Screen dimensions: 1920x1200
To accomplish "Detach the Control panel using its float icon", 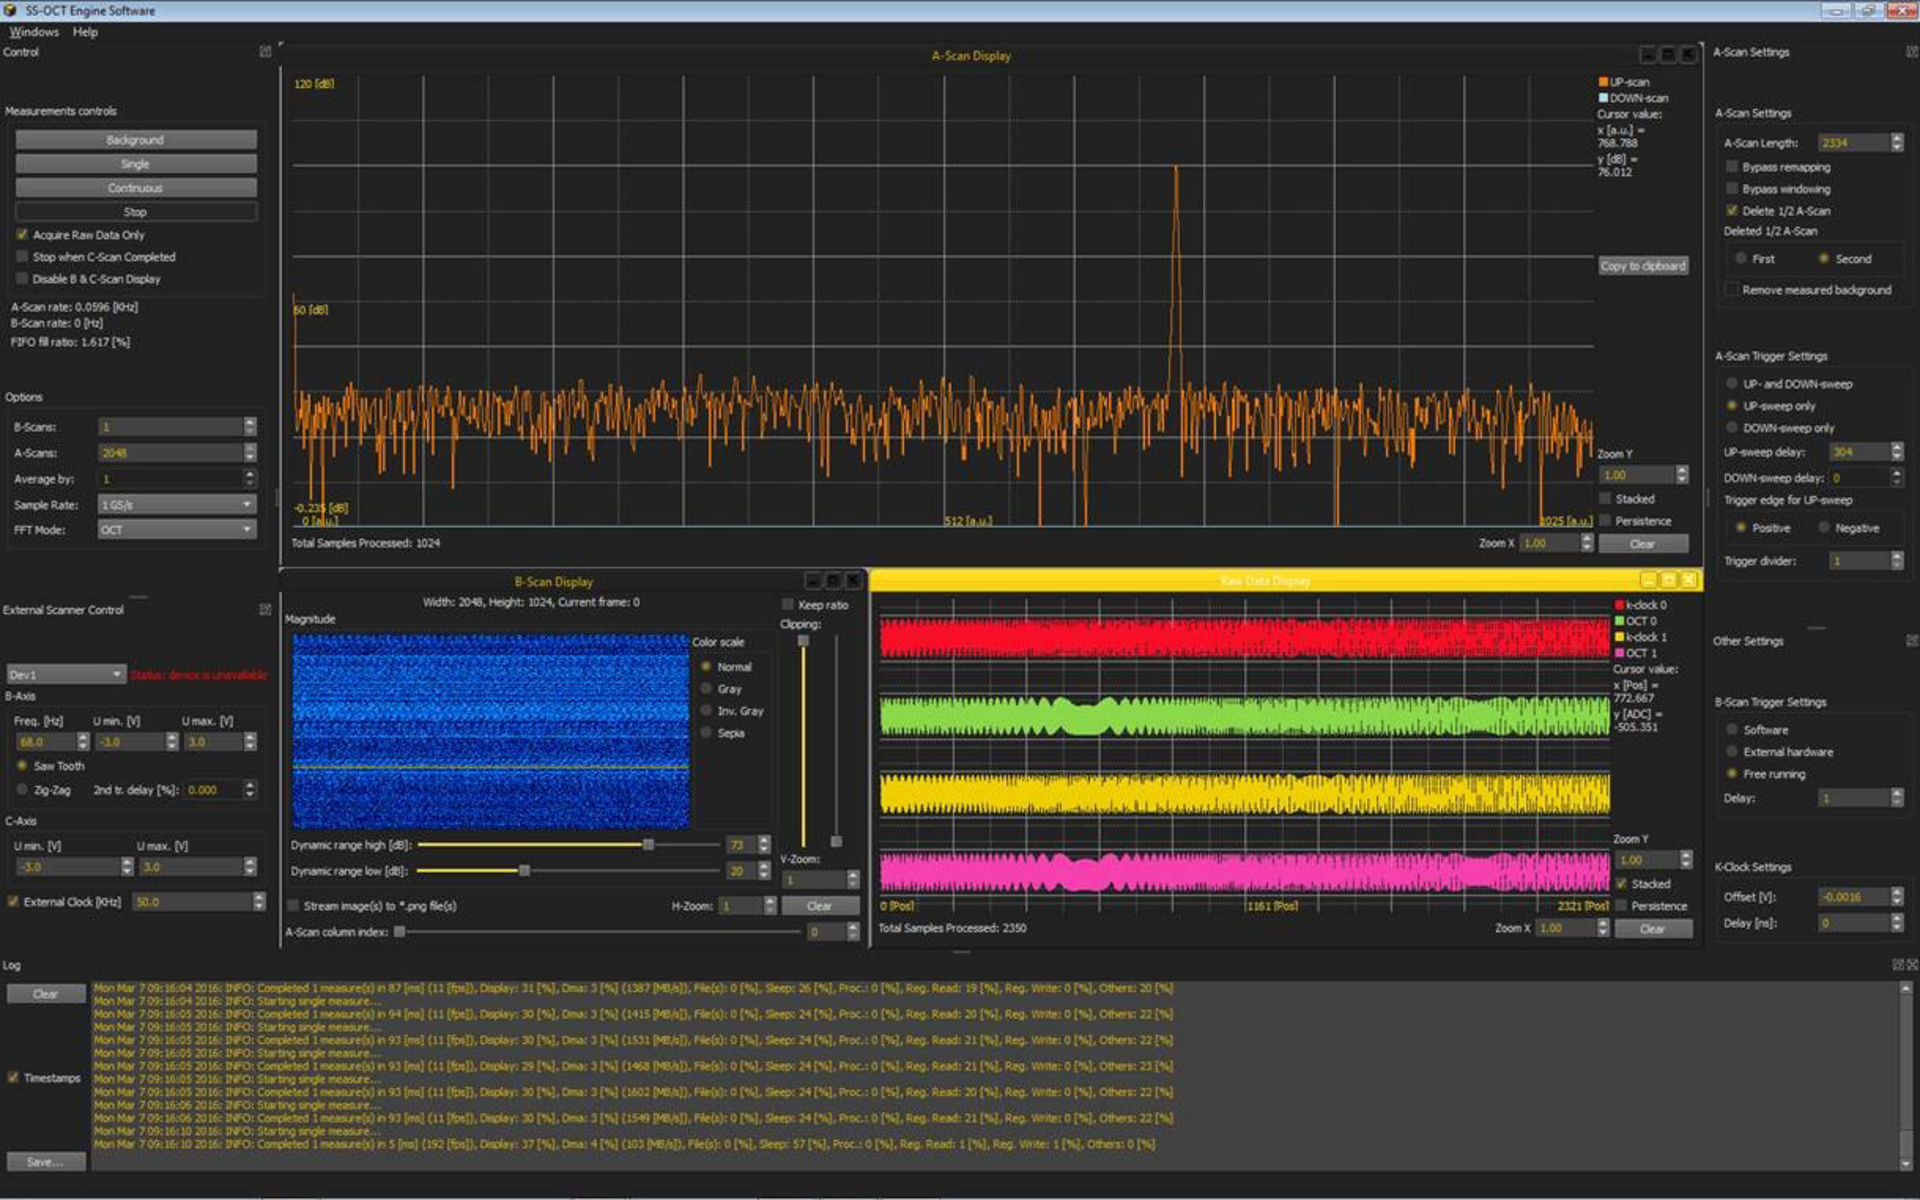I will click(265, 51).
